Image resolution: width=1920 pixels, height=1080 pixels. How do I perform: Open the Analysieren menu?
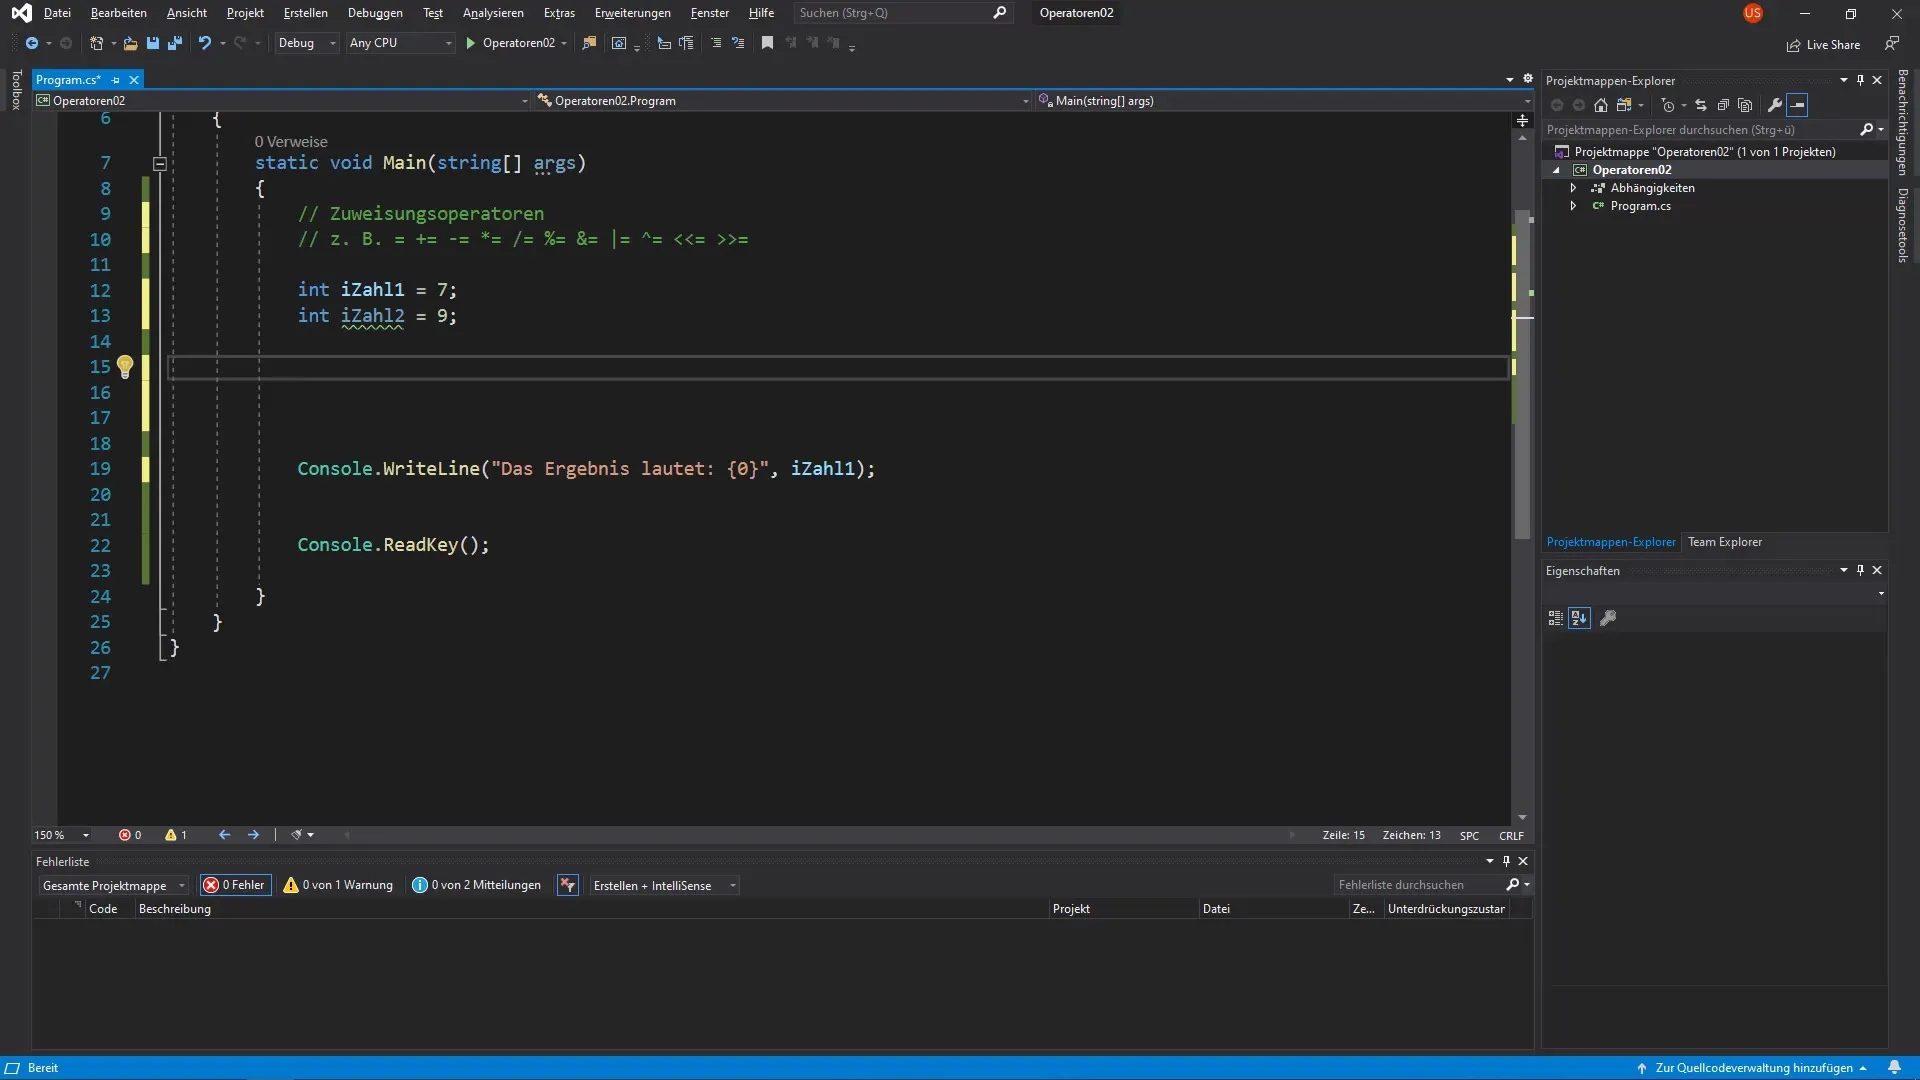[493, 13]
